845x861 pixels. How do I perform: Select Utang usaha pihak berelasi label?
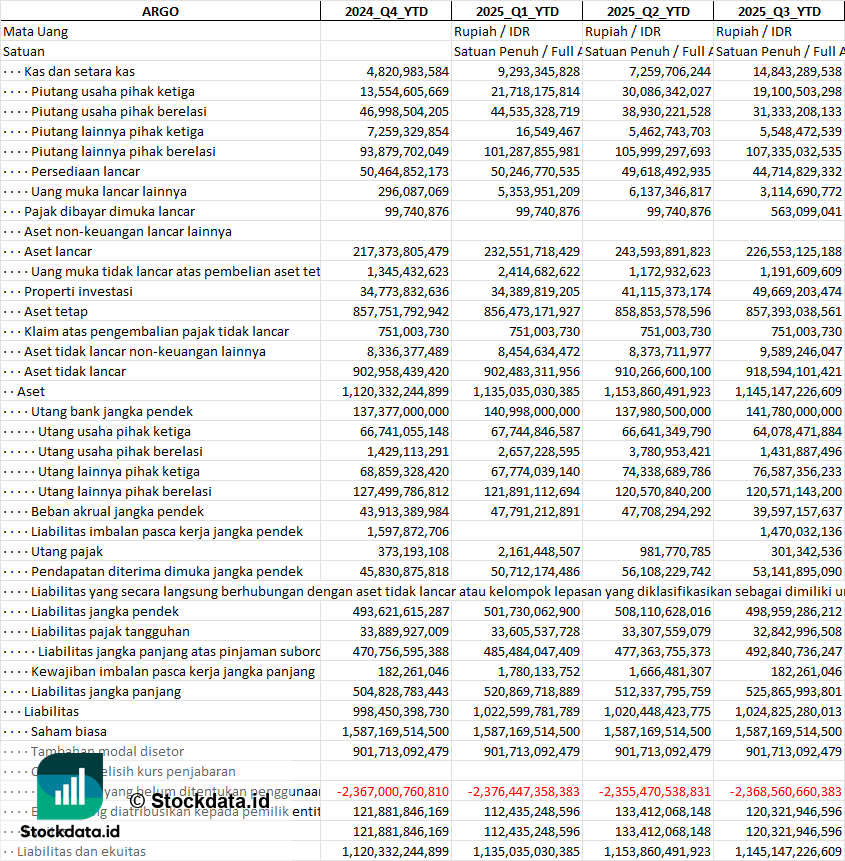point(120,451)
